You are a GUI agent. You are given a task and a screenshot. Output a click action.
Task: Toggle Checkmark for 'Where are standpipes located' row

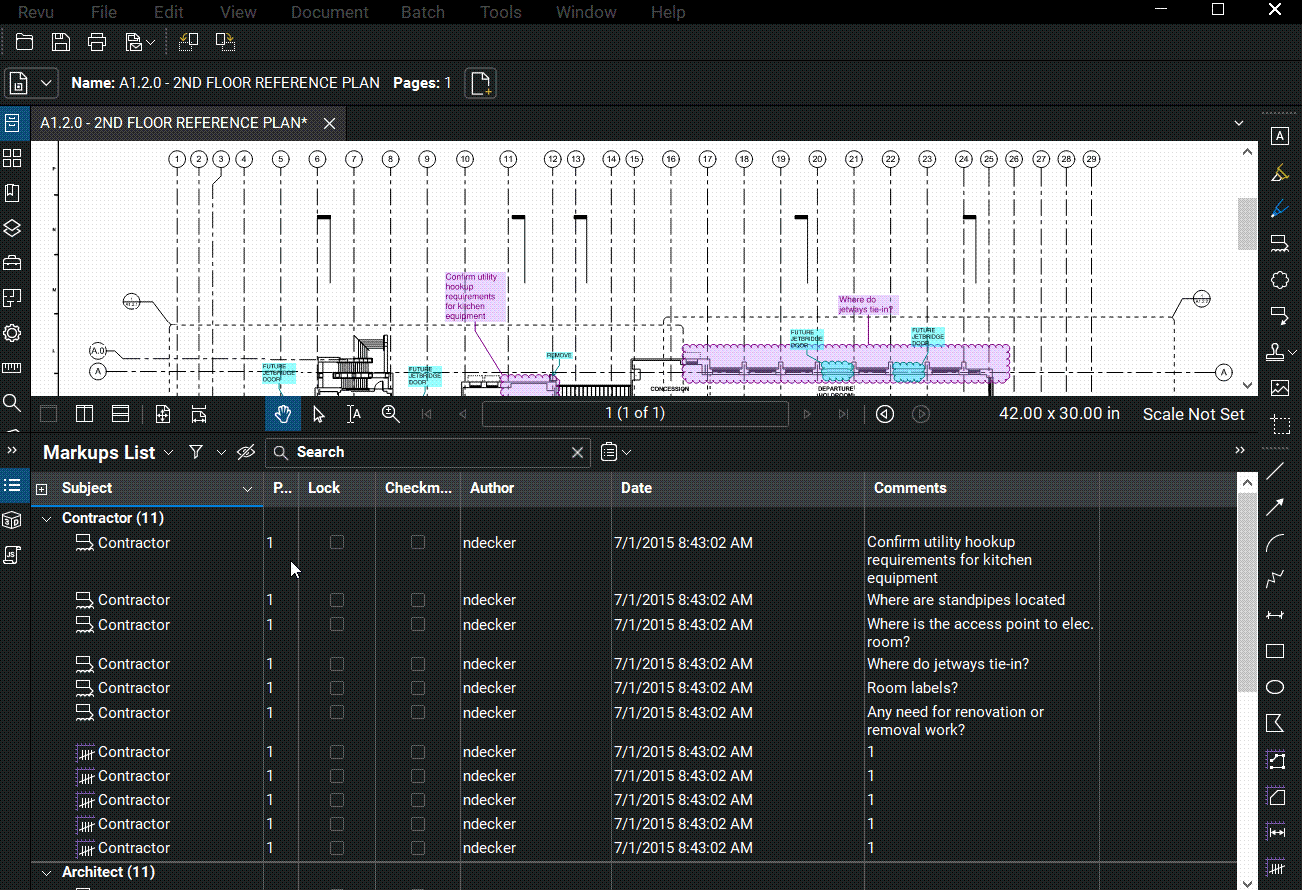pyautogui.click(x=418, y=600)
